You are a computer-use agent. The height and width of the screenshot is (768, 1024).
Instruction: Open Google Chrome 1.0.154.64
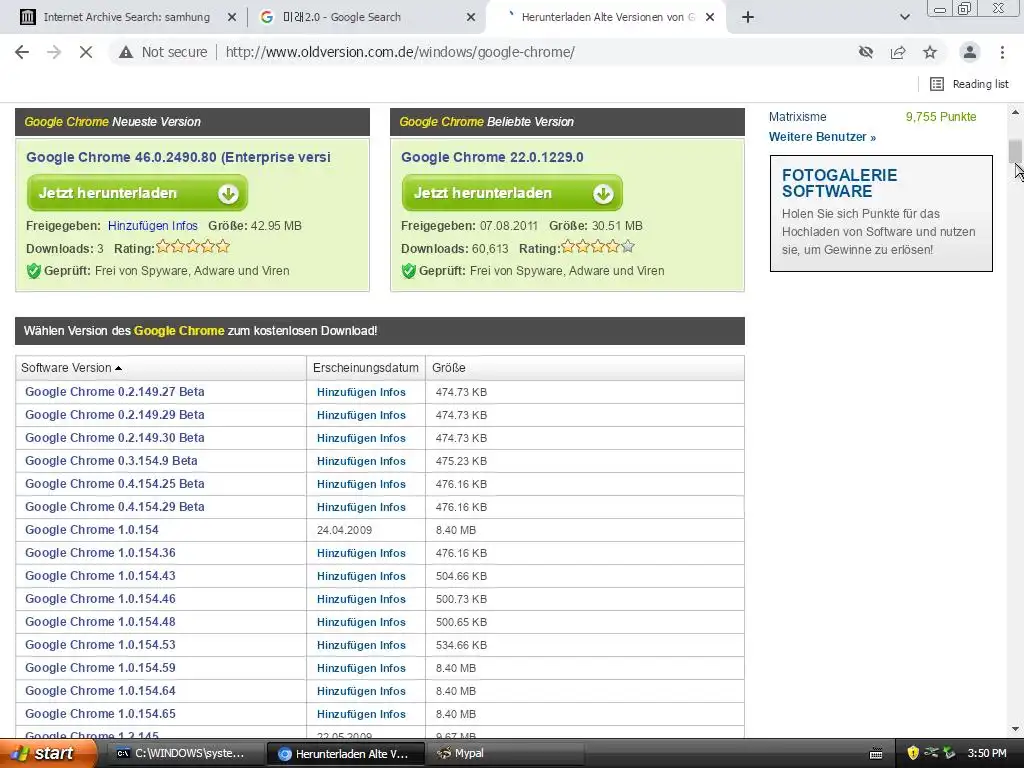coord(100,691)
